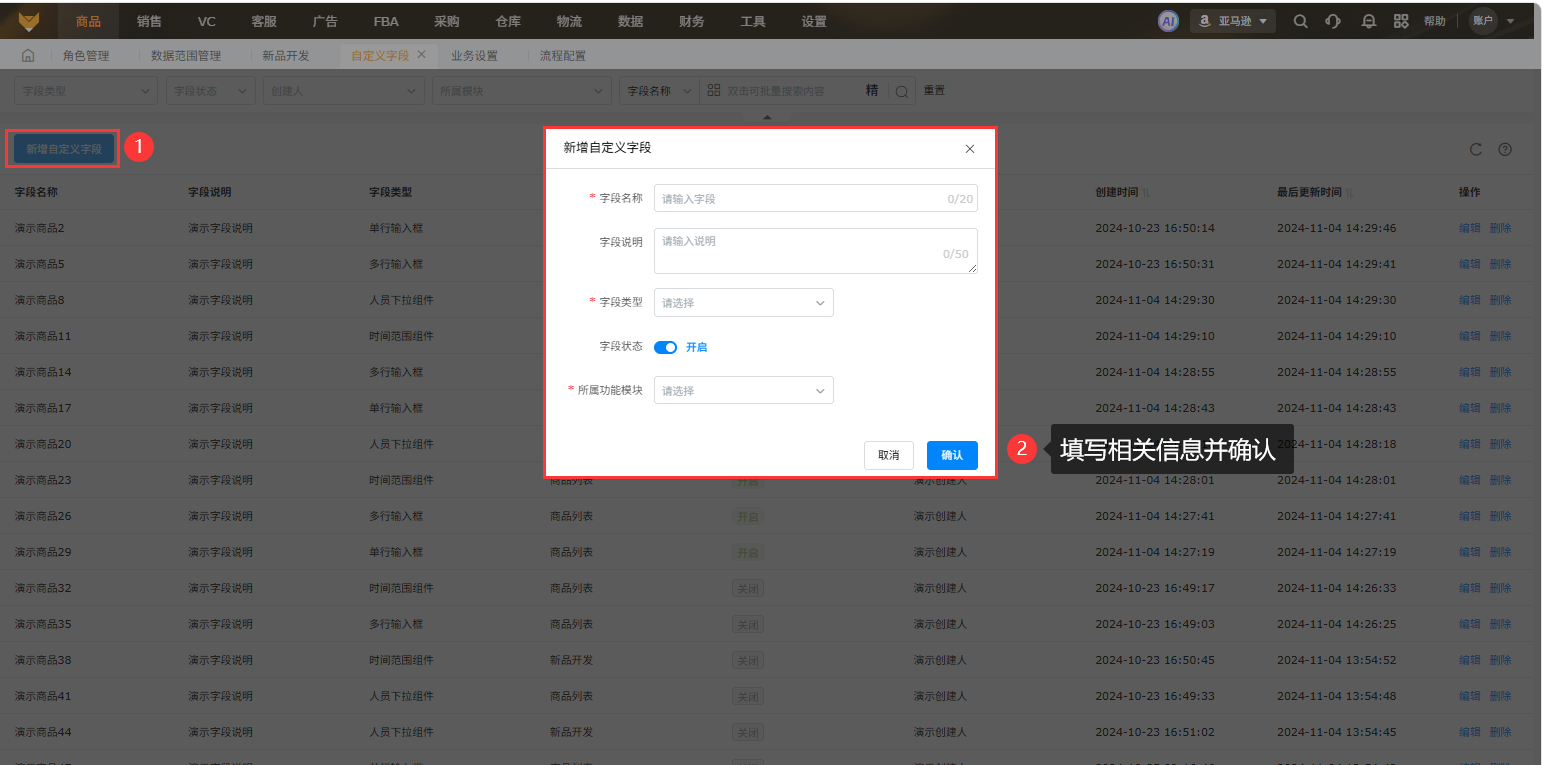1545x765 pixels.
Task: Sort by 创建时间 column icon
Action: (1146, 192)
